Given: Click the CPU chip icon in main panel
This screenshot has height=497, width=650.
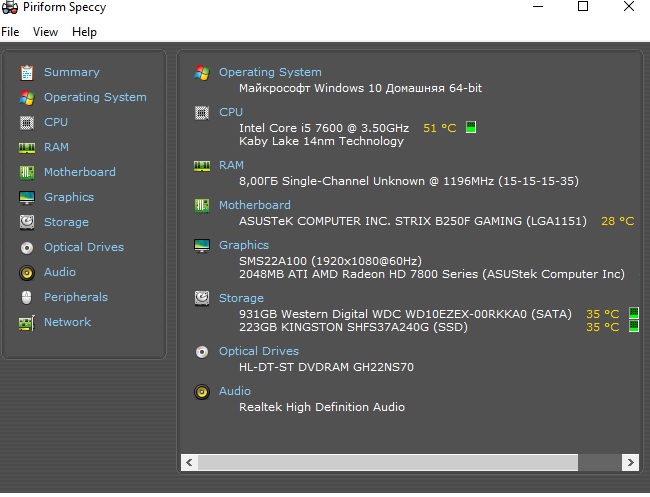Looking at the screenshot, I should click(202, 112).
